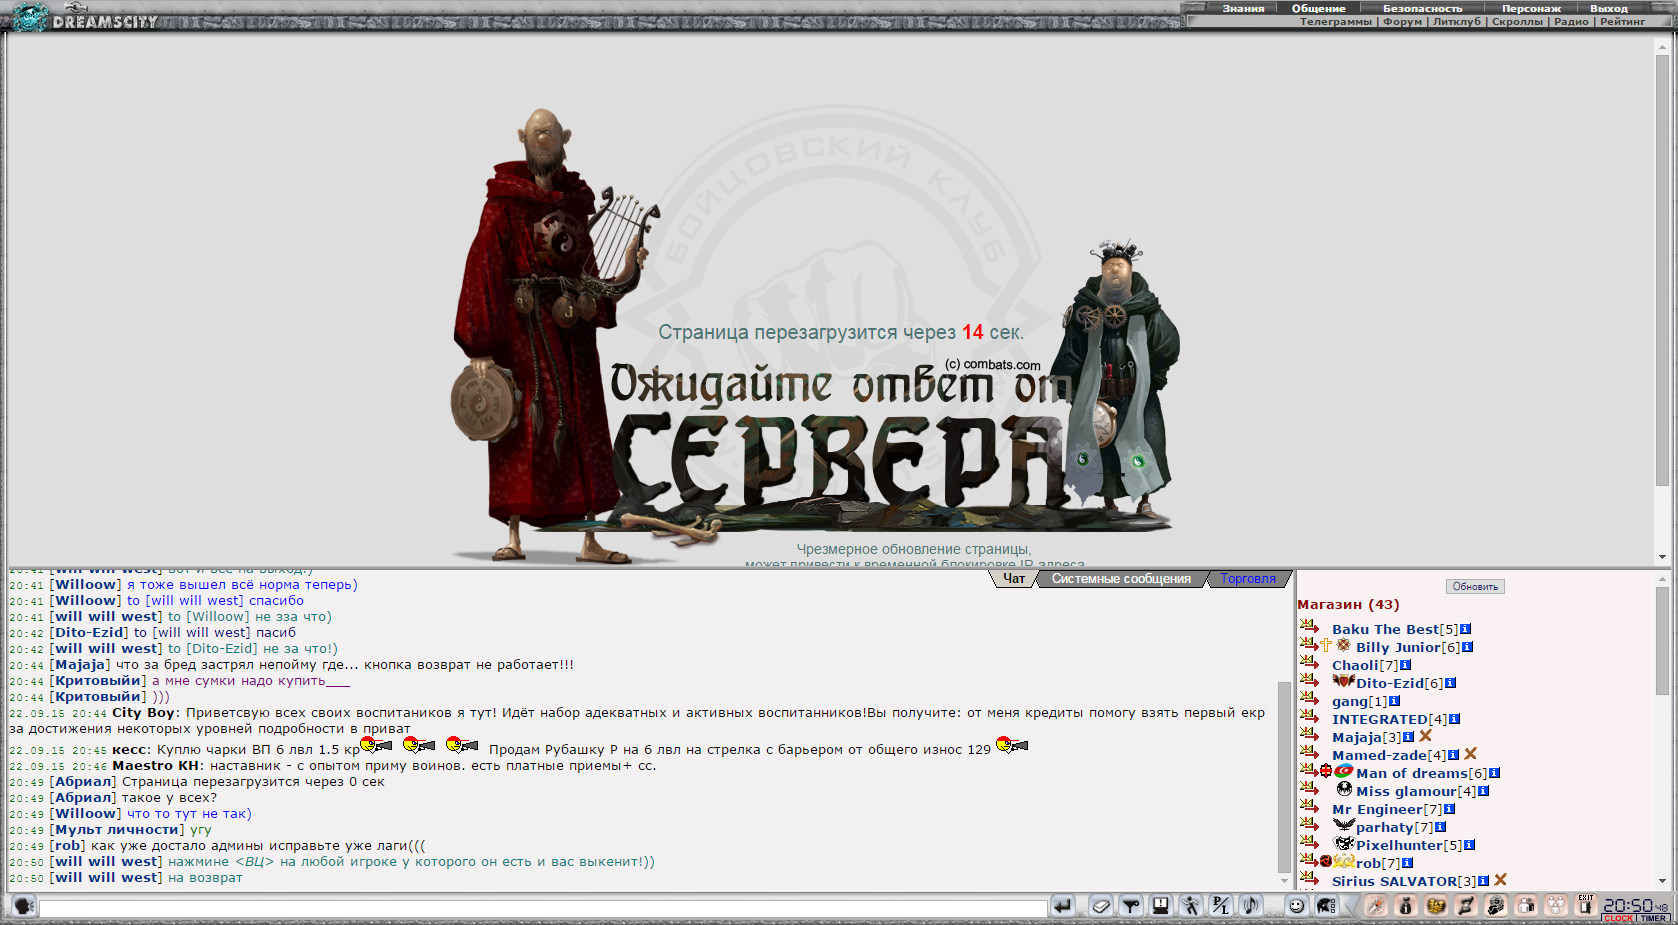Click the Обновить button
The image size is (1678, 925).
1475,587
